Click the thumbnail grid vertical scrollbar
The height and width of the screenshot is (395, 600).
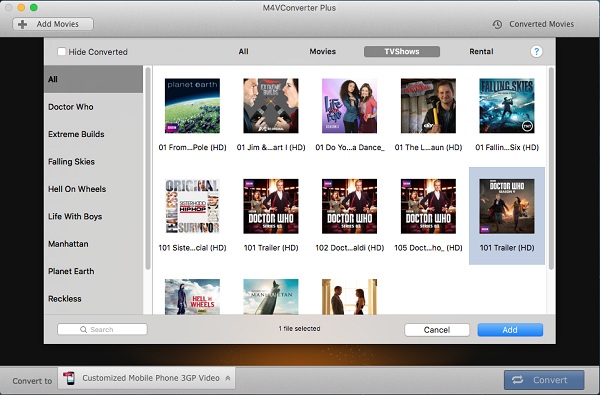coord(551,168)
